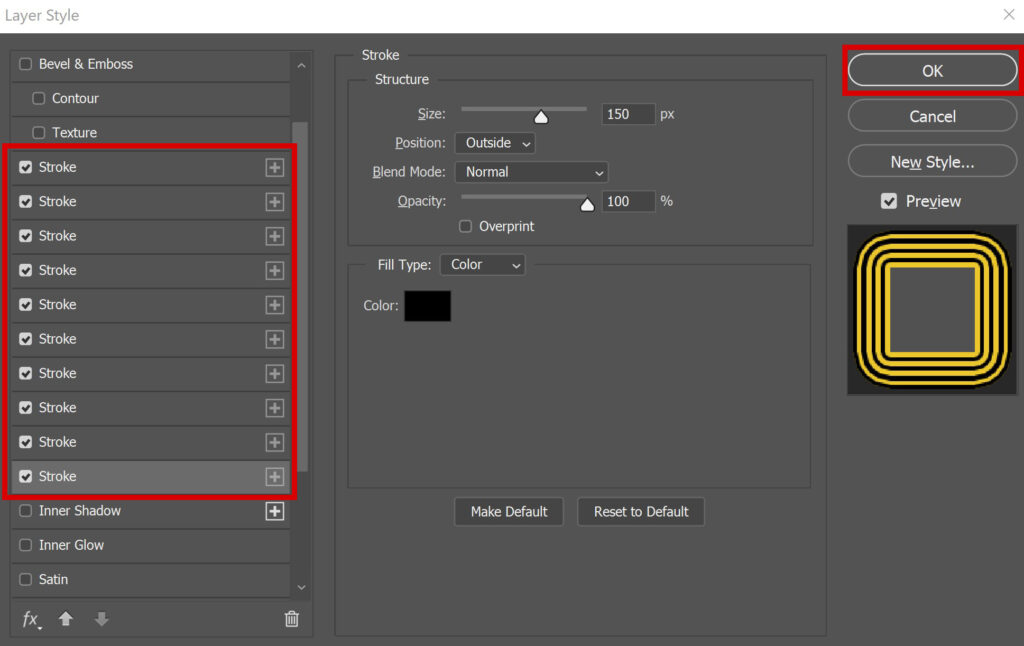Click the Structure section label
The height and width of the screenshot is (646, 1024).
(x=402, y=79)
